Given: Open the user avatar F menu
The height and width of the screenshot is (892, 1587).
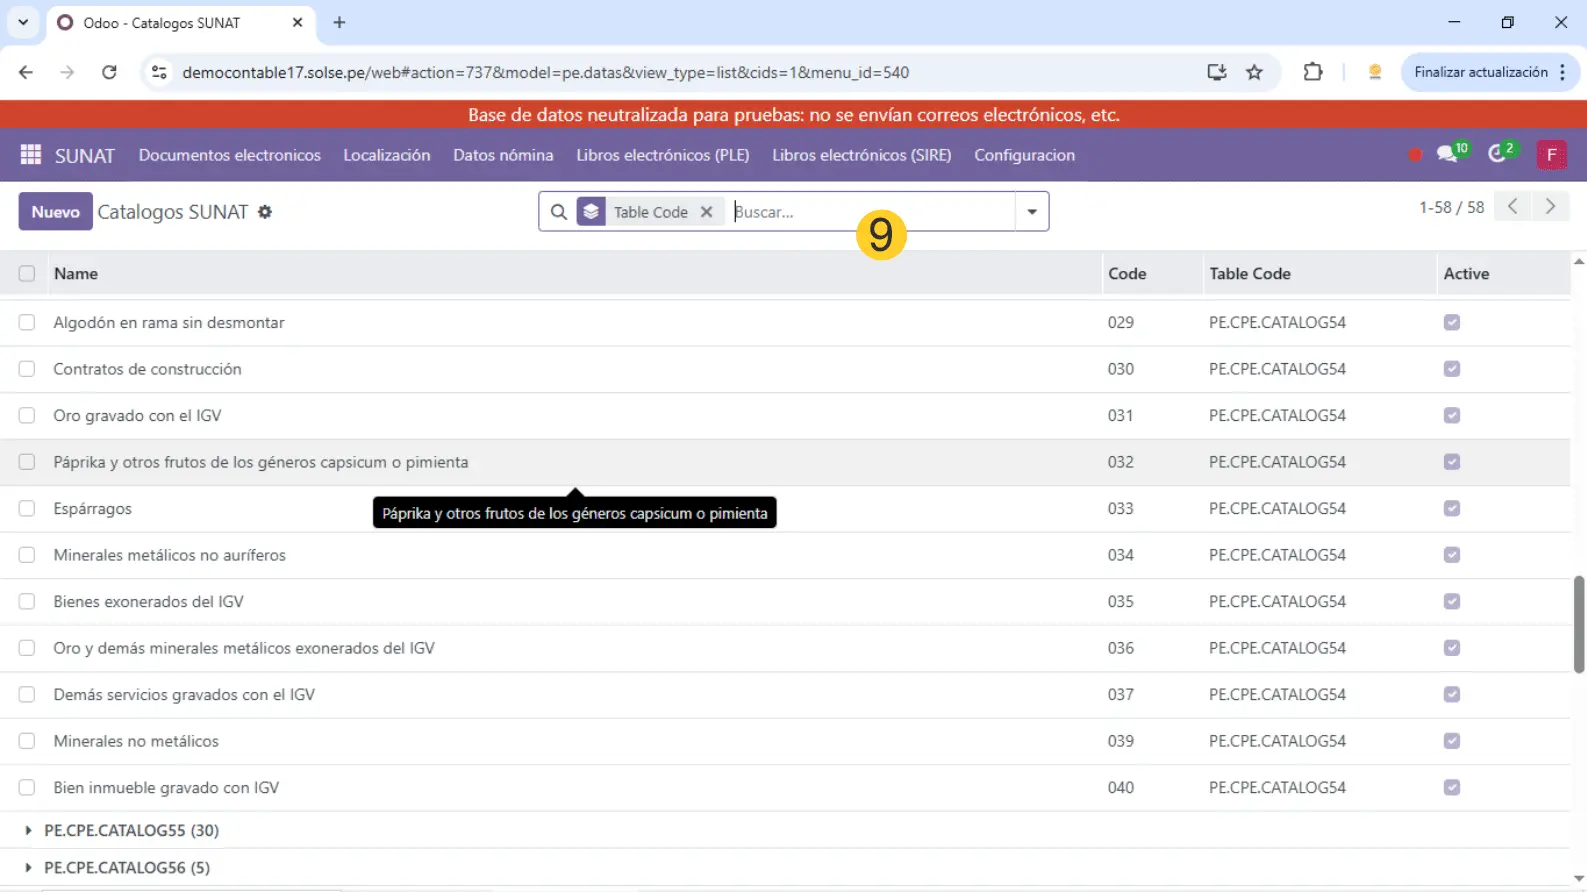Looking at the screenshot, I should tap(1551, 155).
